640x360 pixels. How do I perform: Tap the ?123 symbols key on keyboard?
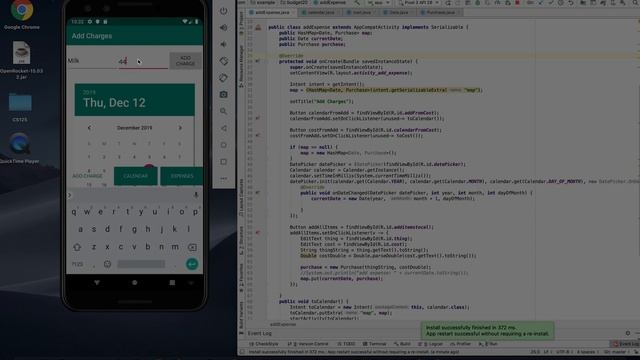pyautogui.click(x=78, y=264)
